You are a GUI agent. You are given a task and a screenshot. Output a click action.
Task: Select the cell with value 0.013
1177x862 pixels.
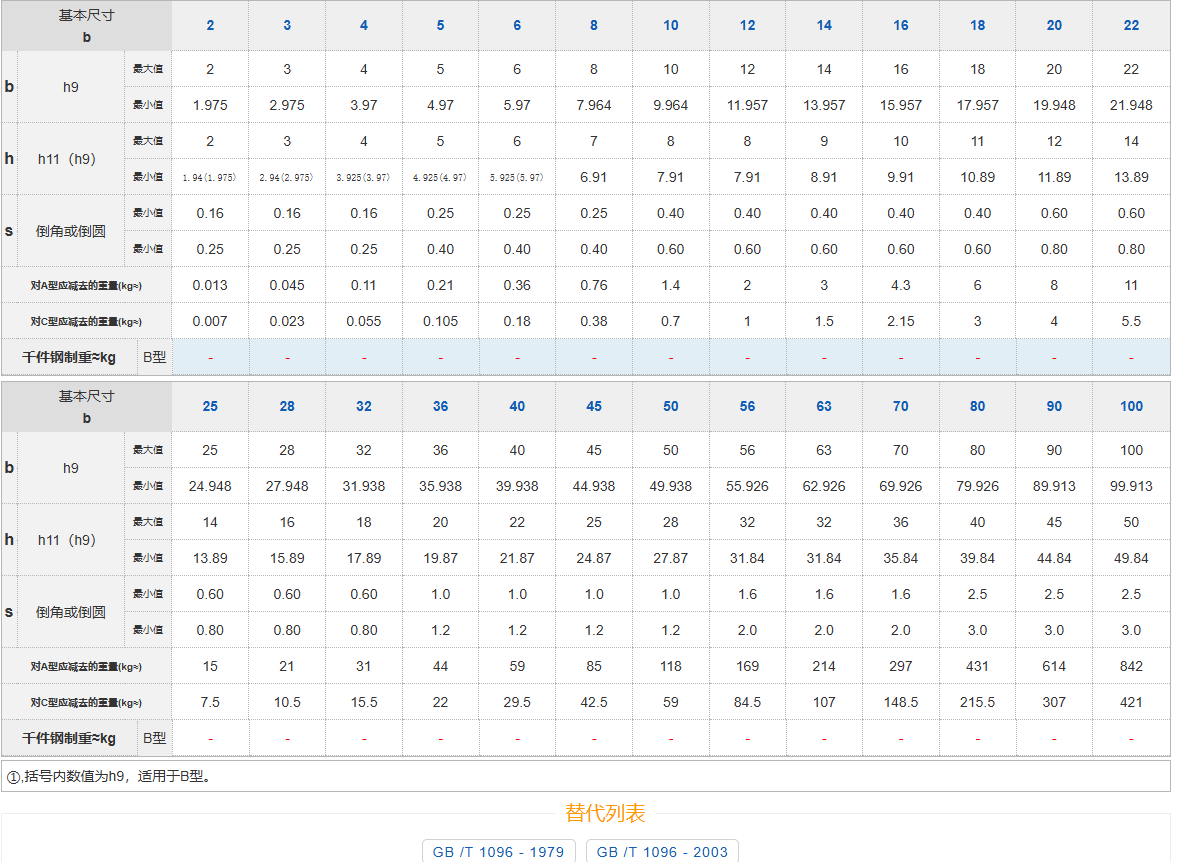[x=210, y=285]
